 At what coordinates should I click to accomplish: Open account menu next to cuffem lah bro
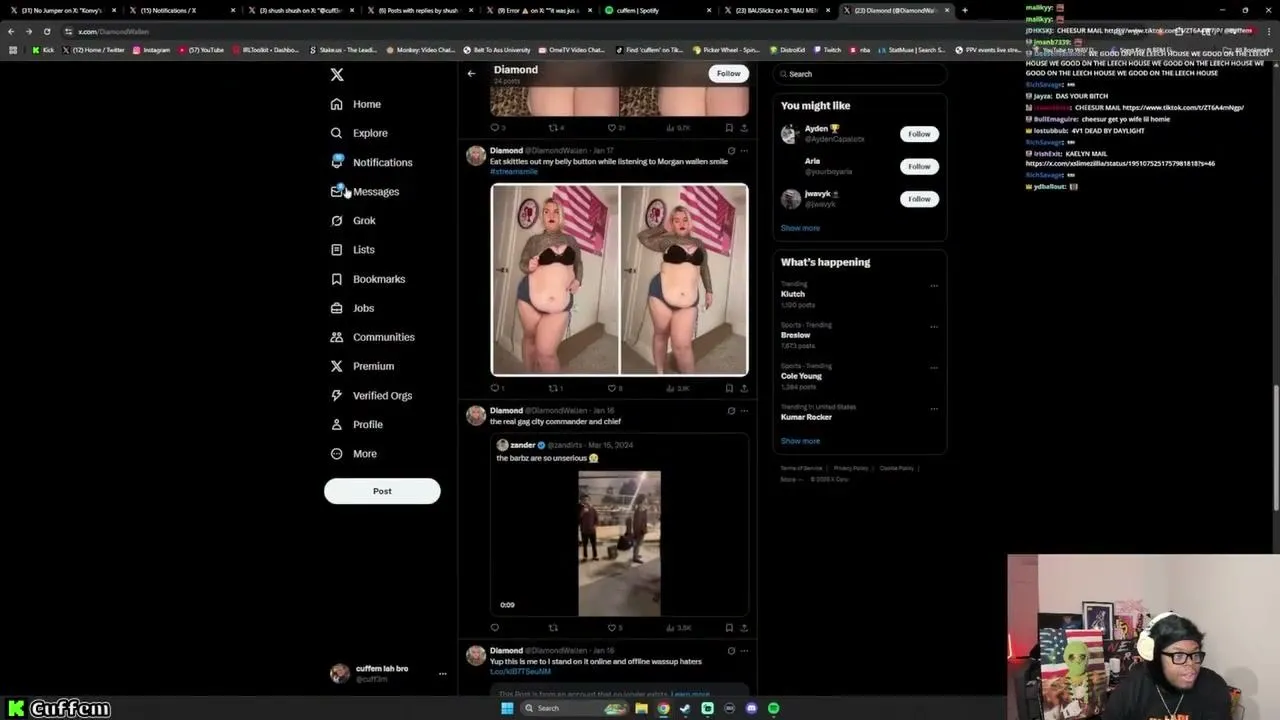[x=442, y=674]
